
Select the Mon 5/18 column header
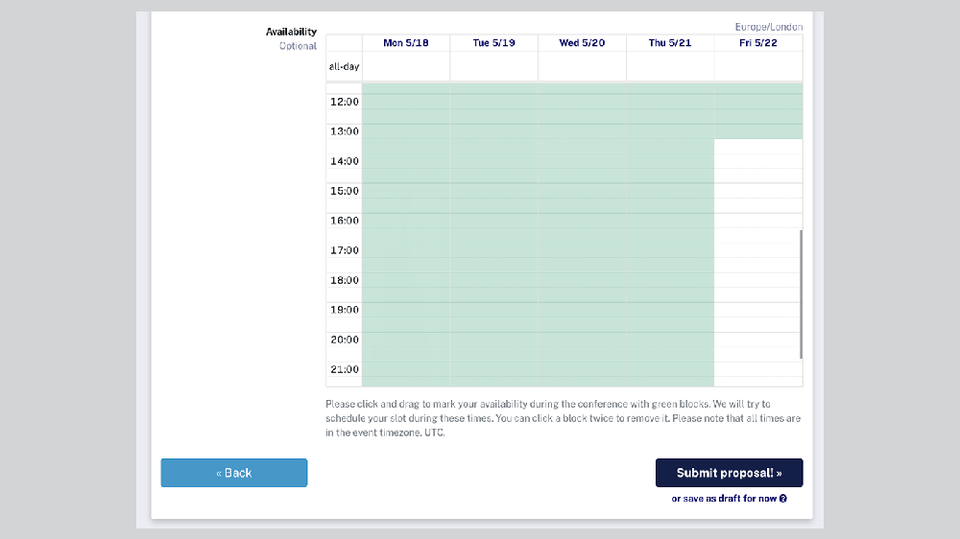point(405,43)
